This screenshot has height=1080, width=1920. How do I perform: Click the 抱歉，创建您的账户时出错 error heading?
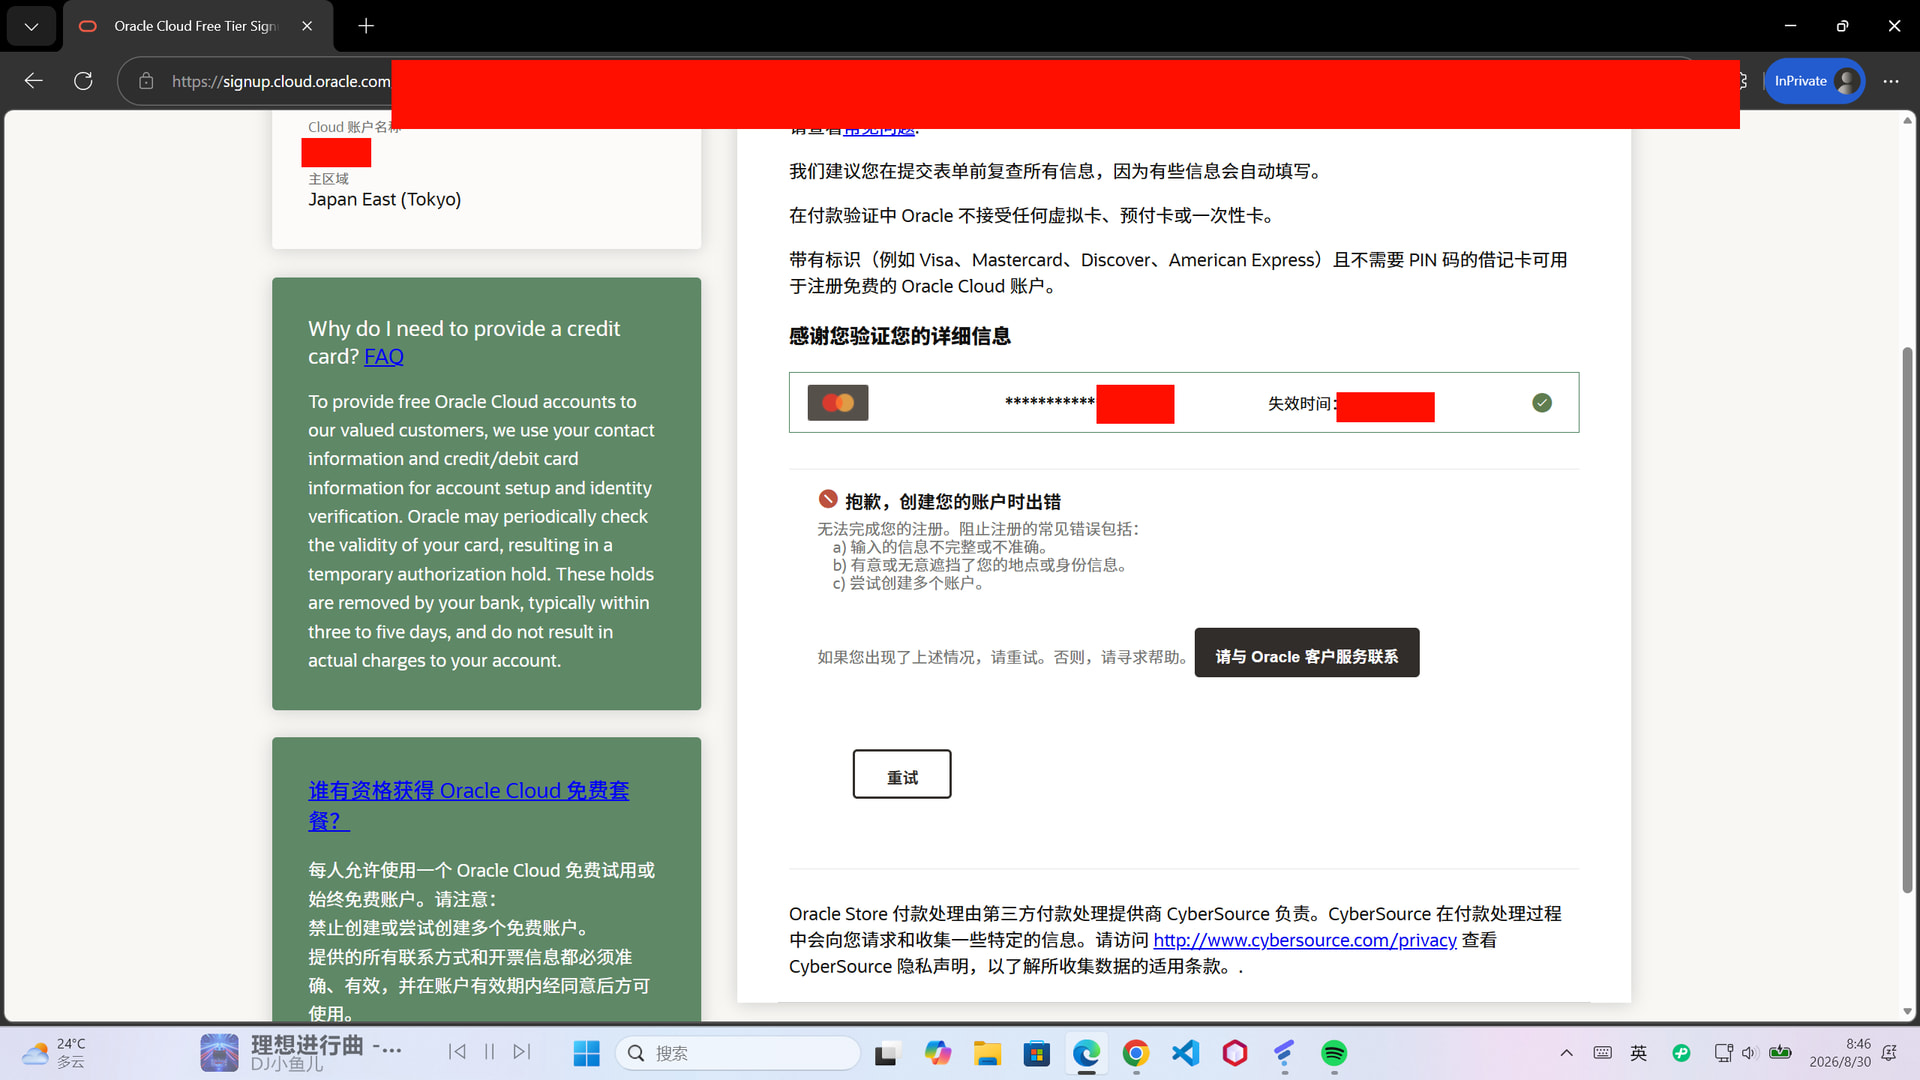coord(953,502)
